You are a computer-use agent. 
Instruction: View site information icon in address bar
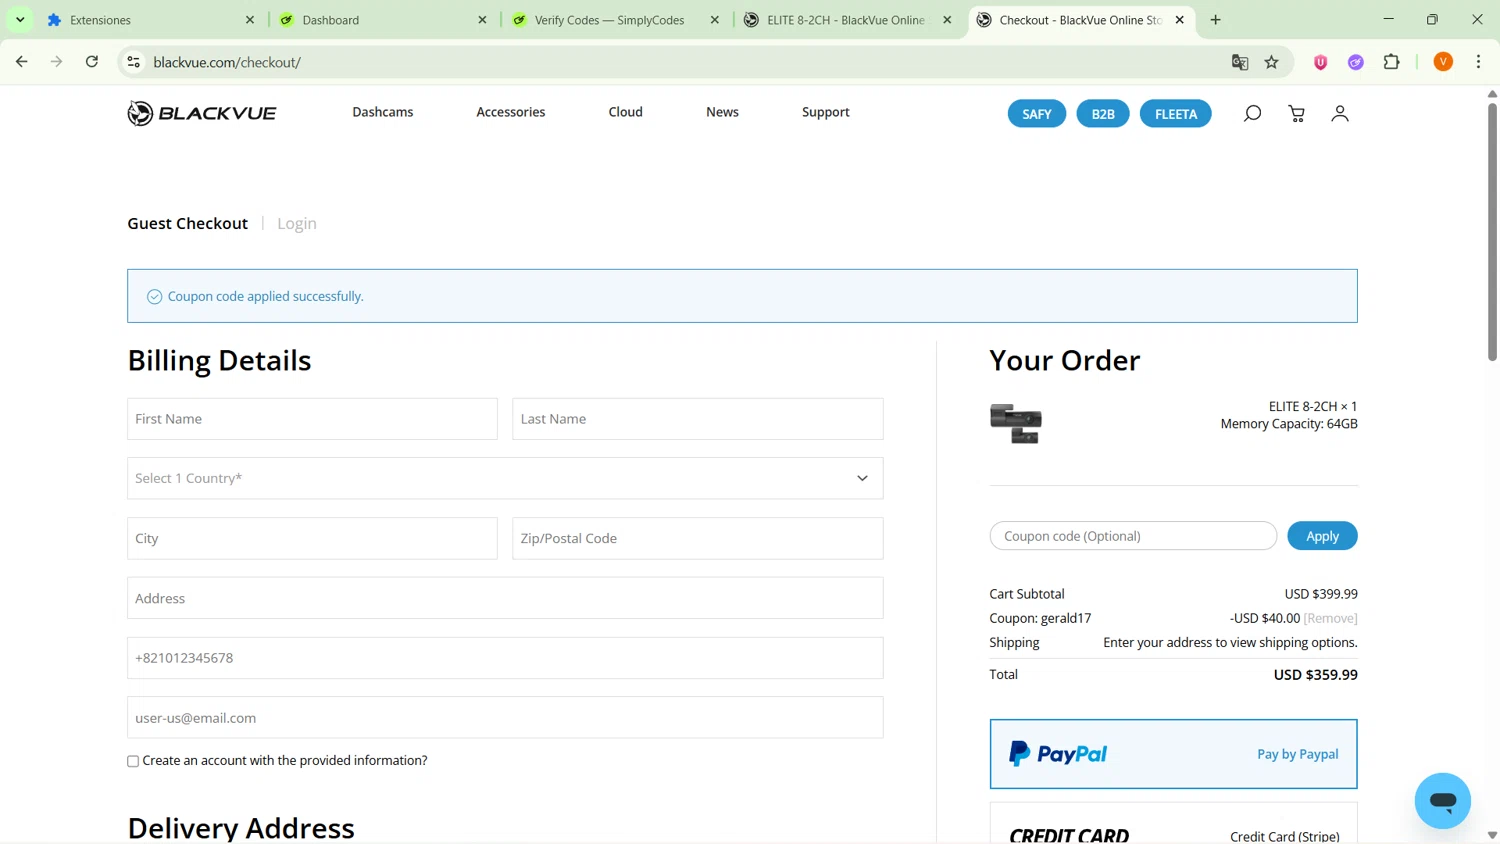tap(133, 62)
